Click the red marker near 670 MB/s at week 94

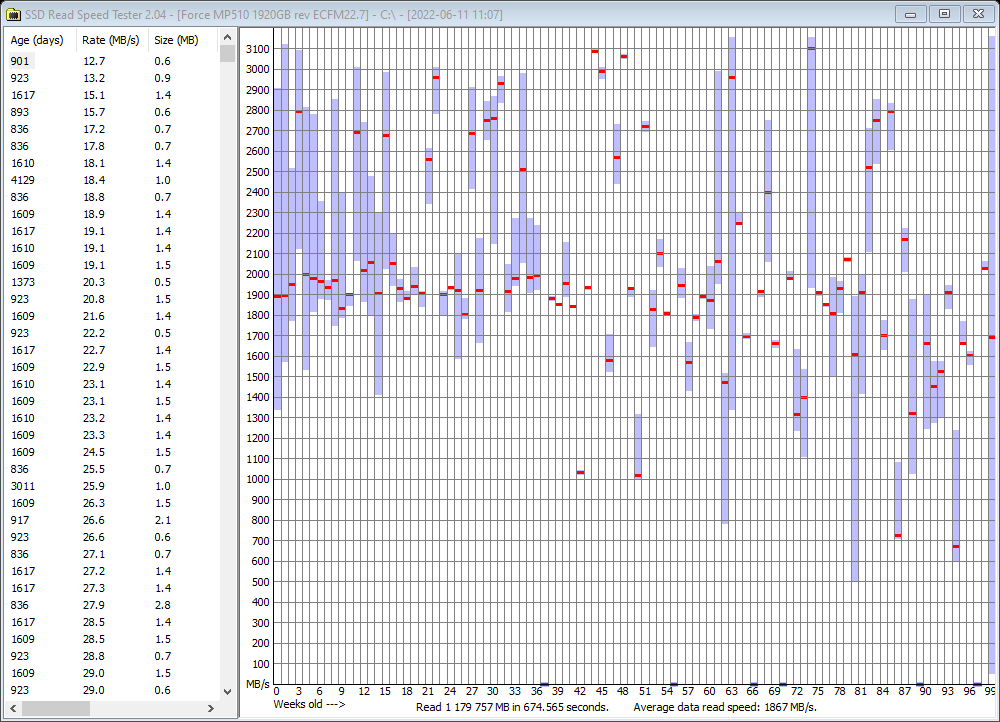click(956, 547)
